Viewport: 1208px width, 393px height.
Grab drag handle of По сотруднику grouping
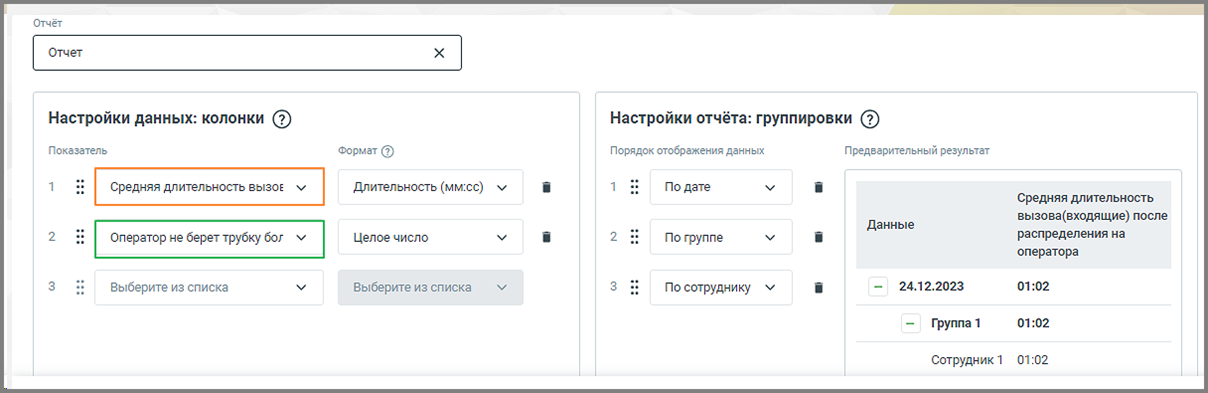click(x=634, y=287)
